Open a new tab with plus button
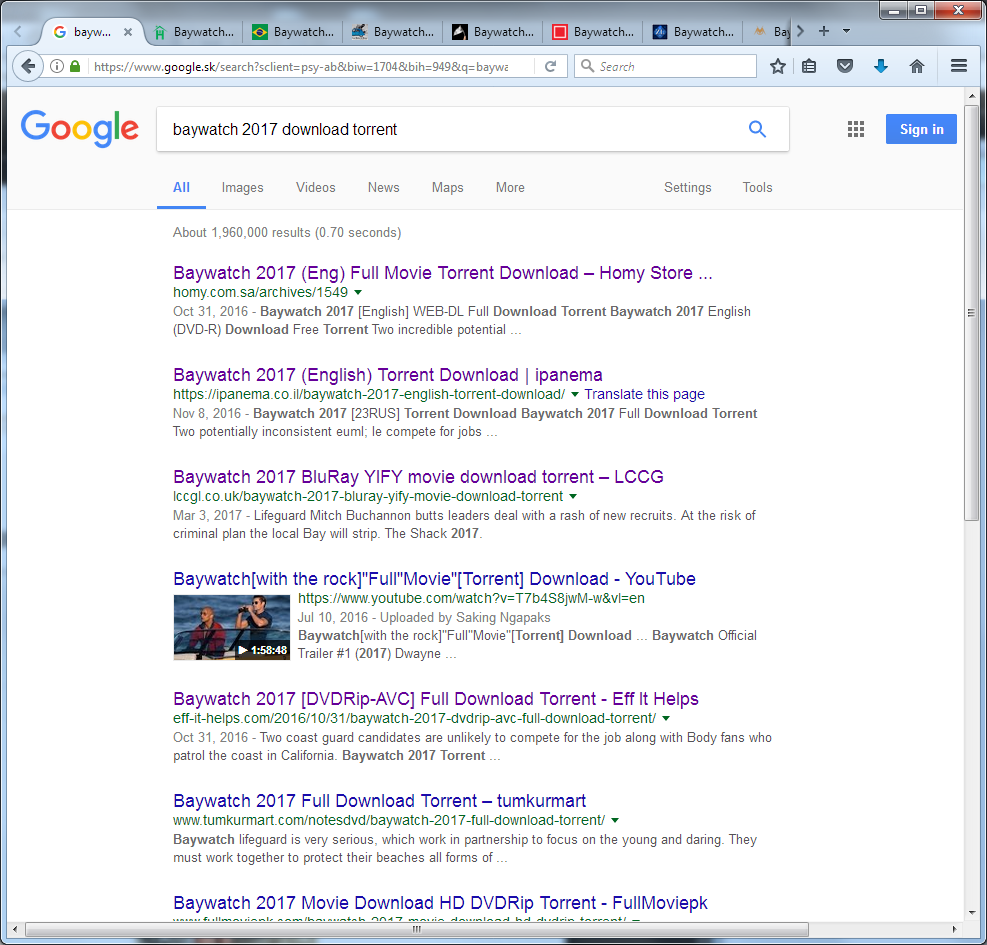This screenshot has height=945, width=987. point(823,31)
